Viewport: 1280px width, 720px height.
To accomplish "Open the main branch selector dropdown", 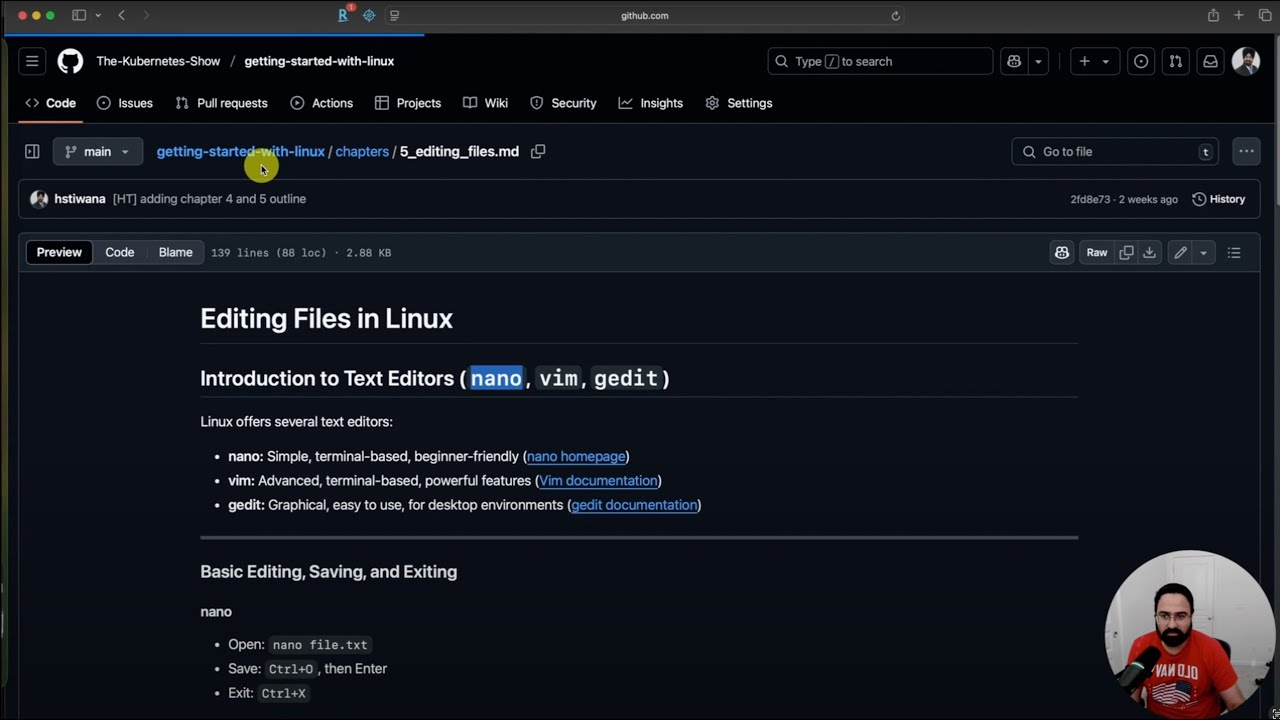I will point(97,152).
